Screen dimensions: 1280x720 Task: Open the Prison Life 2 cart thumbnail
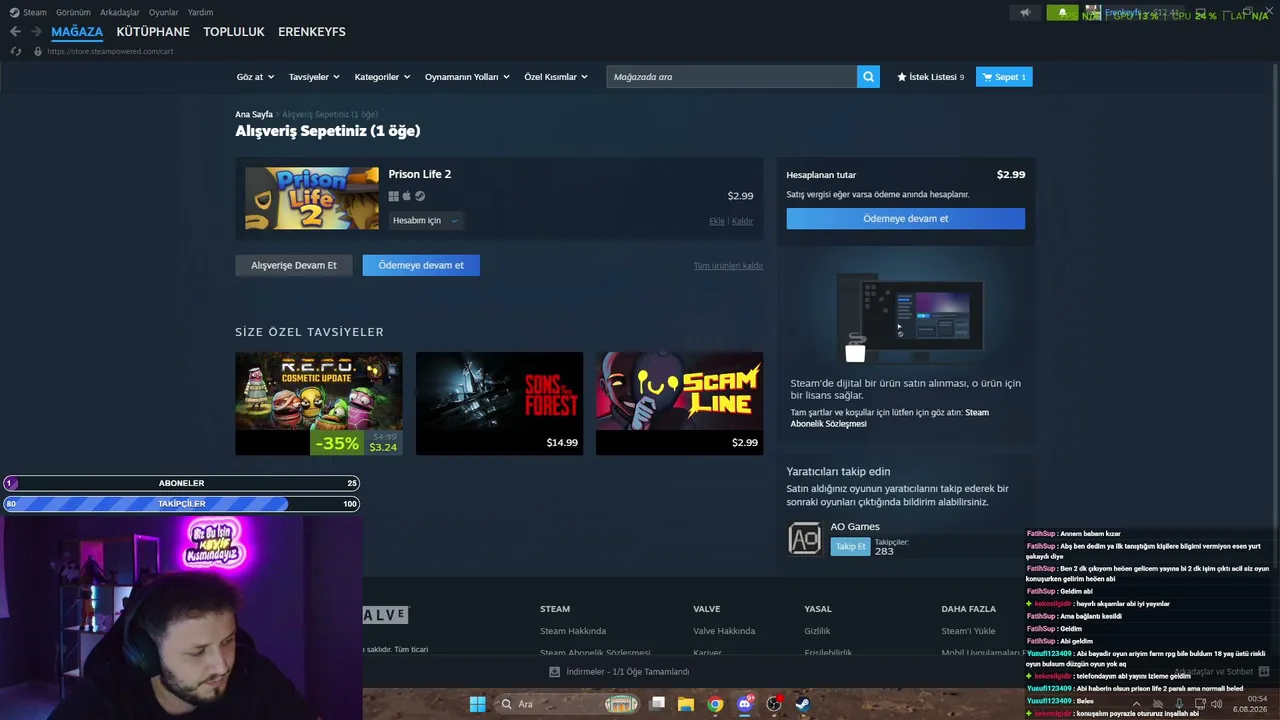pos(312,198)
